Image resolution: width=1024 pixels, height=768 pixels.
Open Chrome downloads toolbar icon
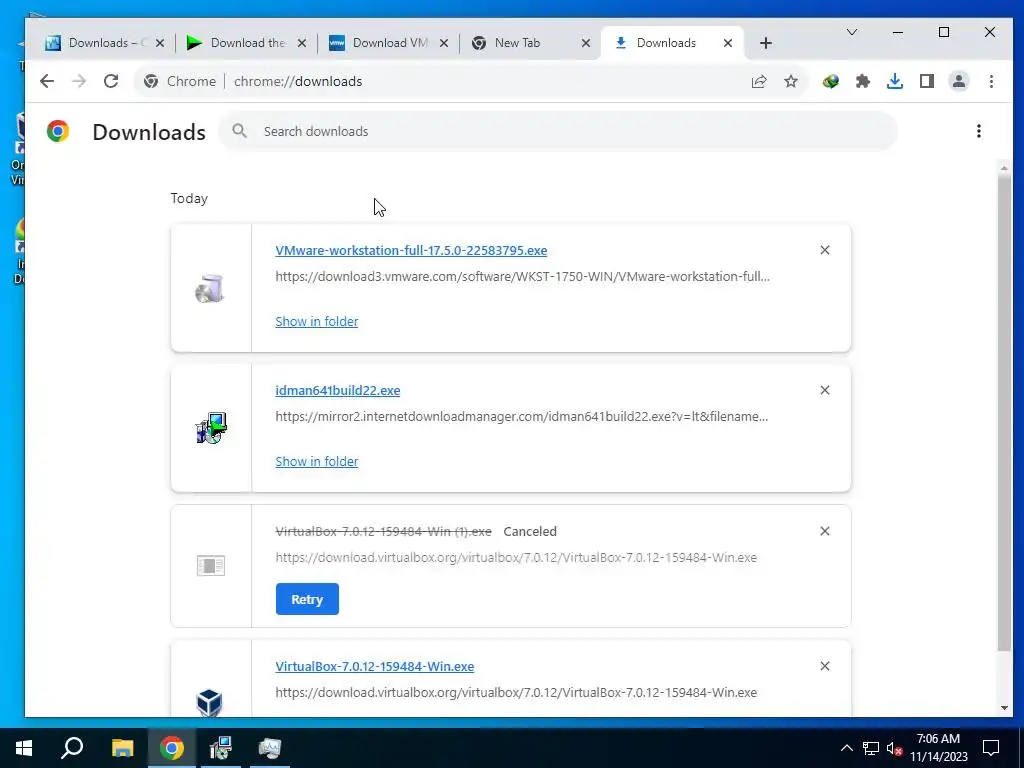pyautogui.click(x=895, y=81)
